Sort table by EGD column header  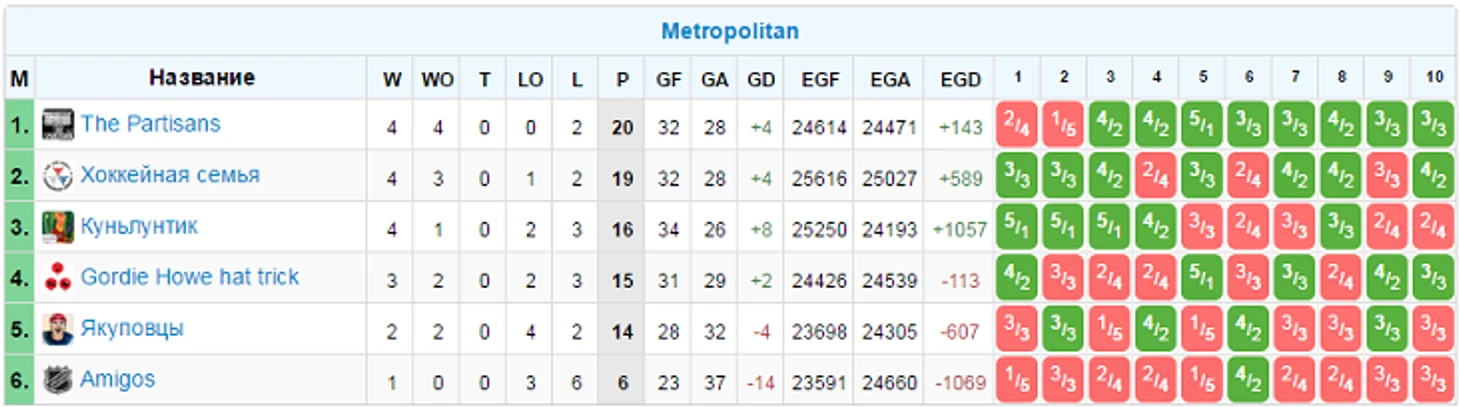click(x=960, y=79)
